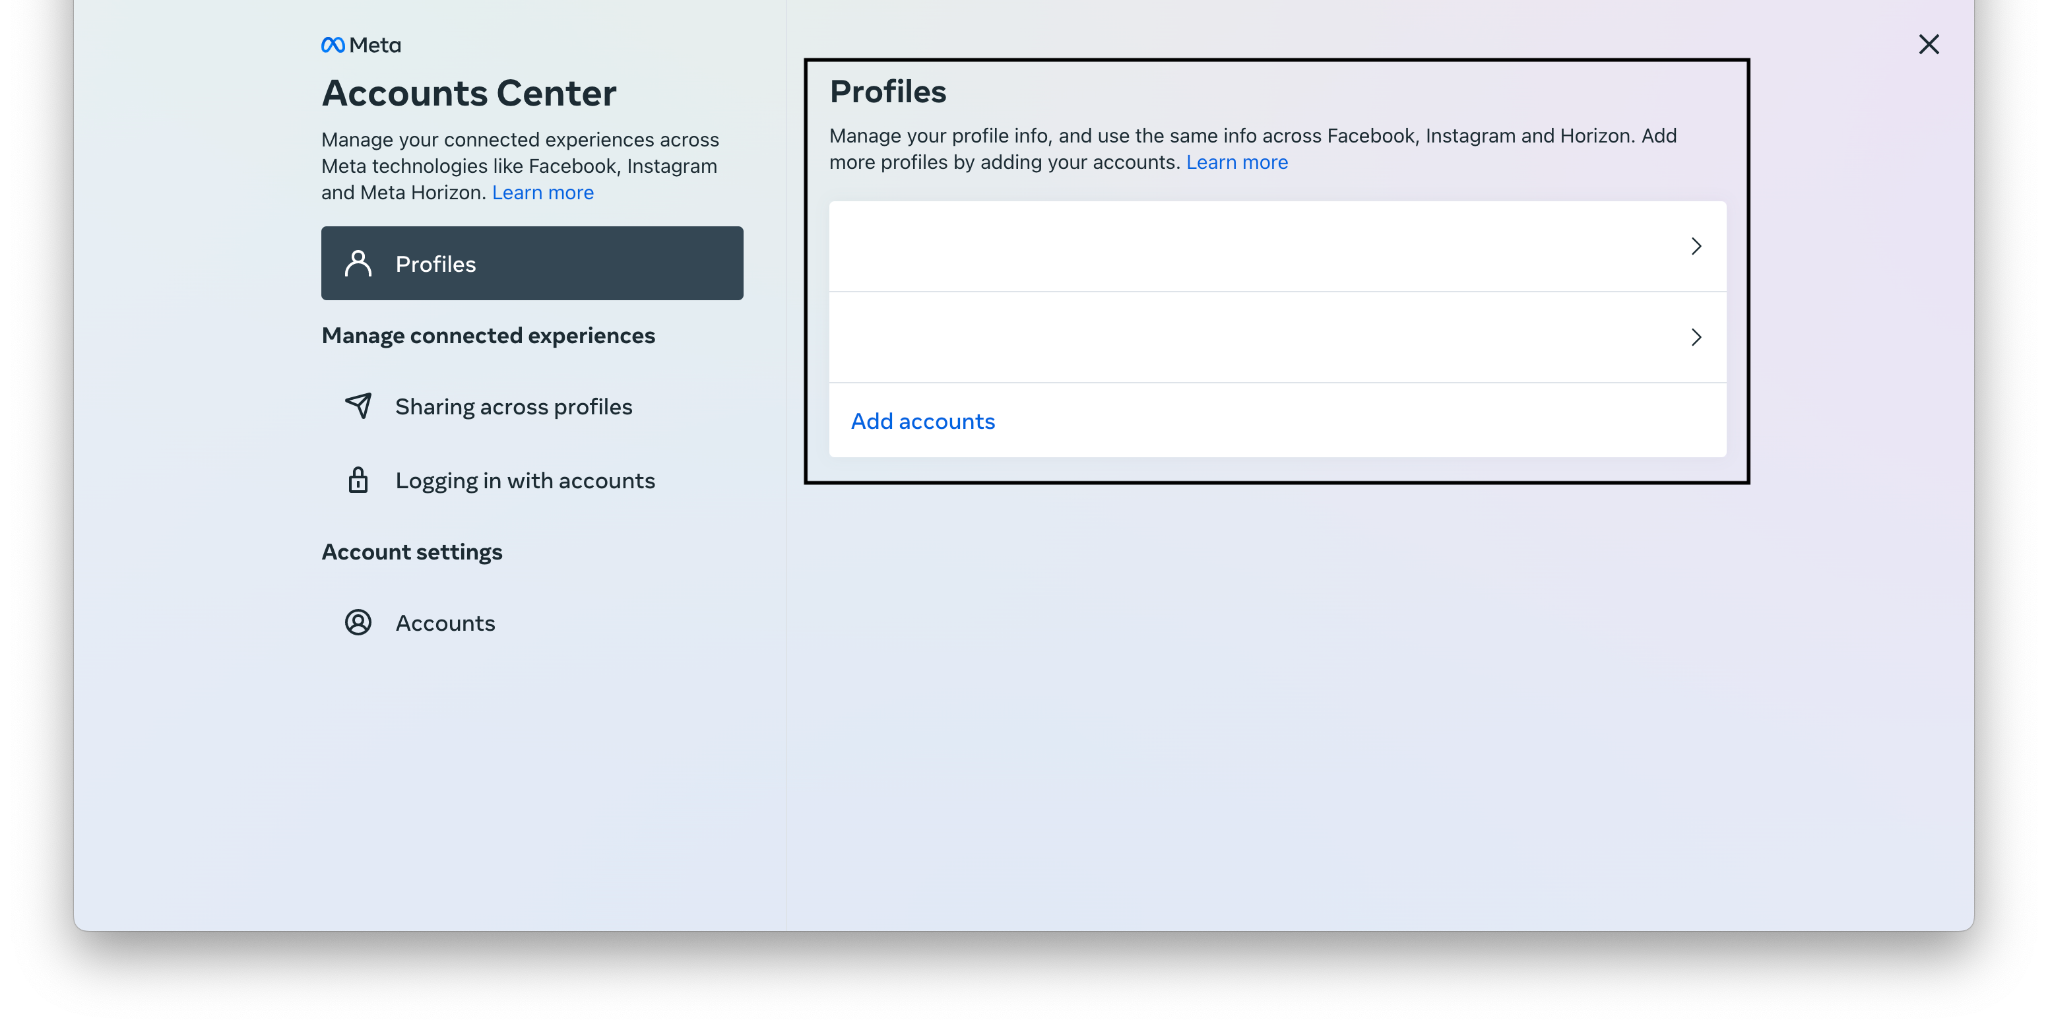
Task: Open Learn more link under Accounts Center
Action: (543, 193)
